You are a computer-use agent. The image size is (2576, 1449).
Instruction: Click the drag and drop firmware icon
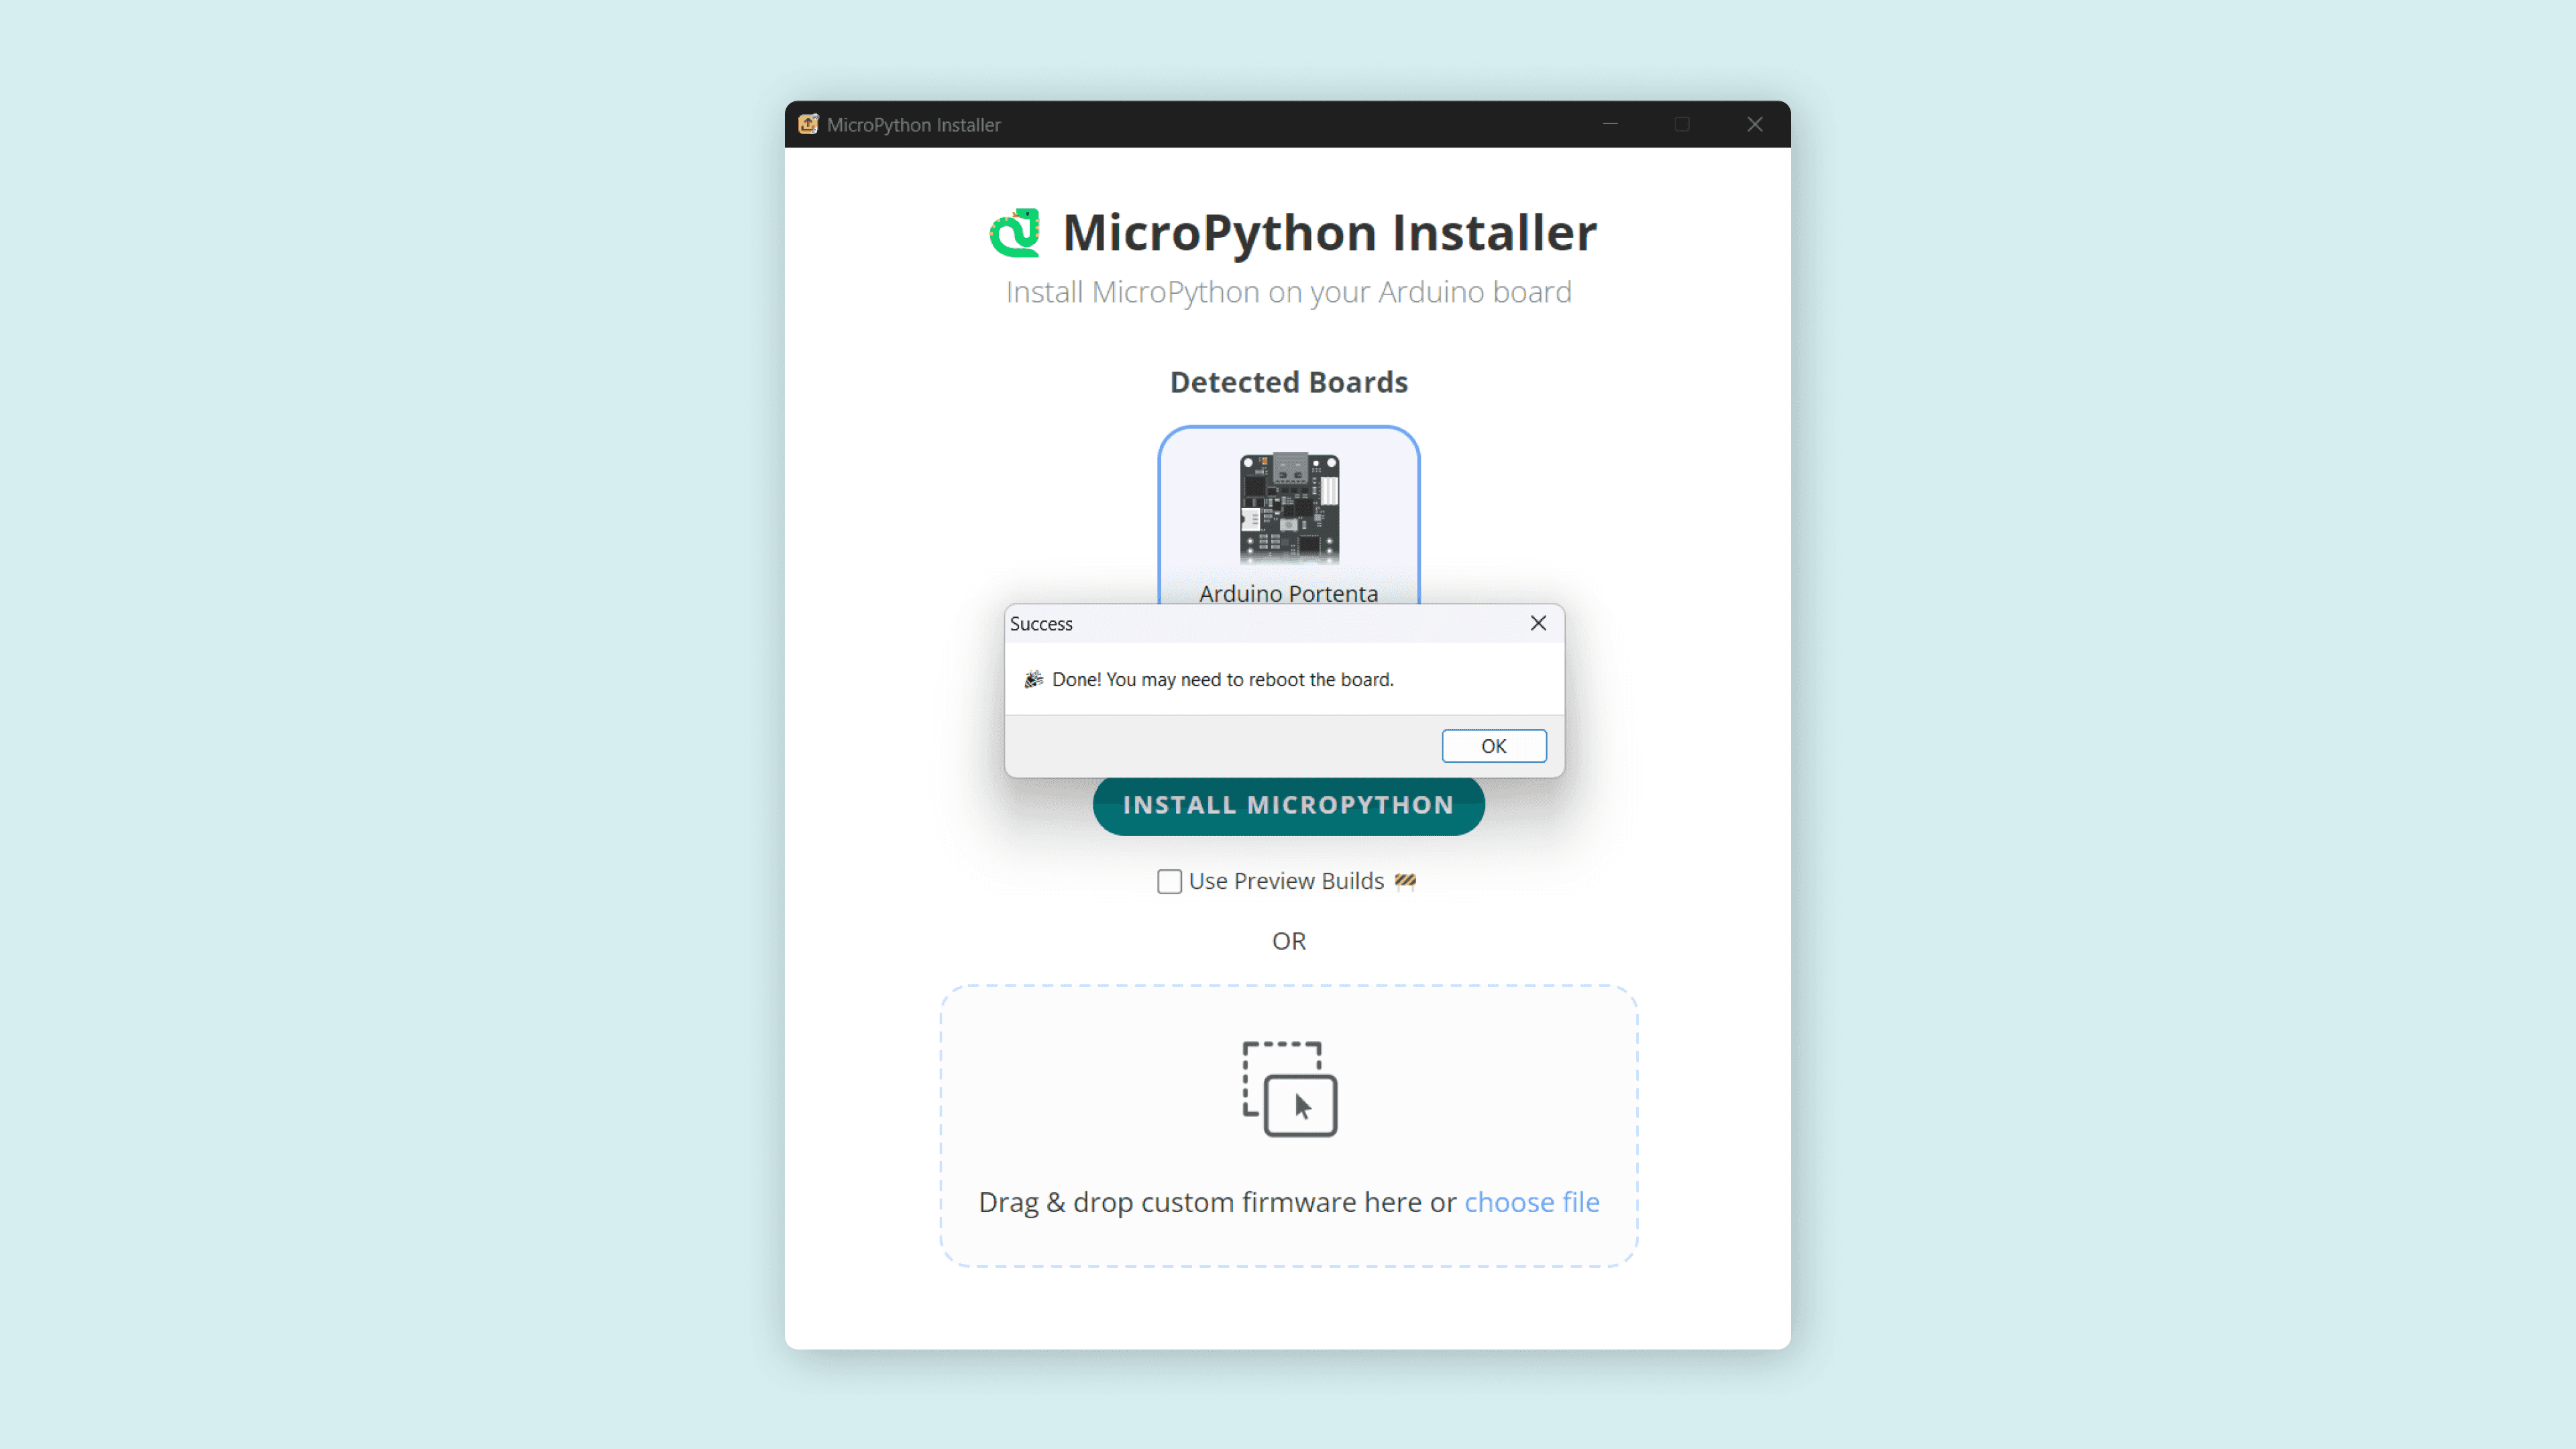click(x=1289, y=1089)
